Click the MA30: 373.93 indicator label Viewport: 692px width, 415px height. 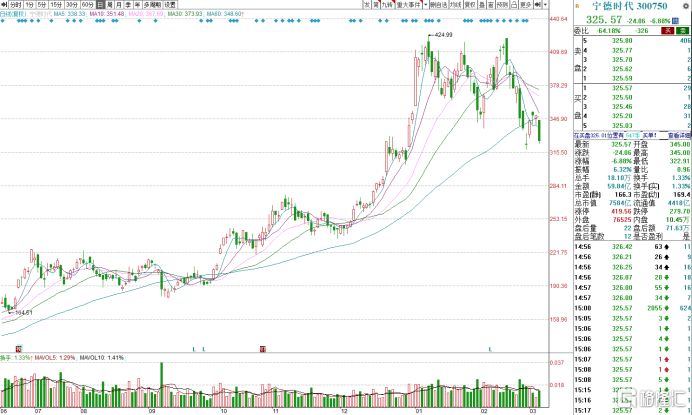tap(185, 14)
